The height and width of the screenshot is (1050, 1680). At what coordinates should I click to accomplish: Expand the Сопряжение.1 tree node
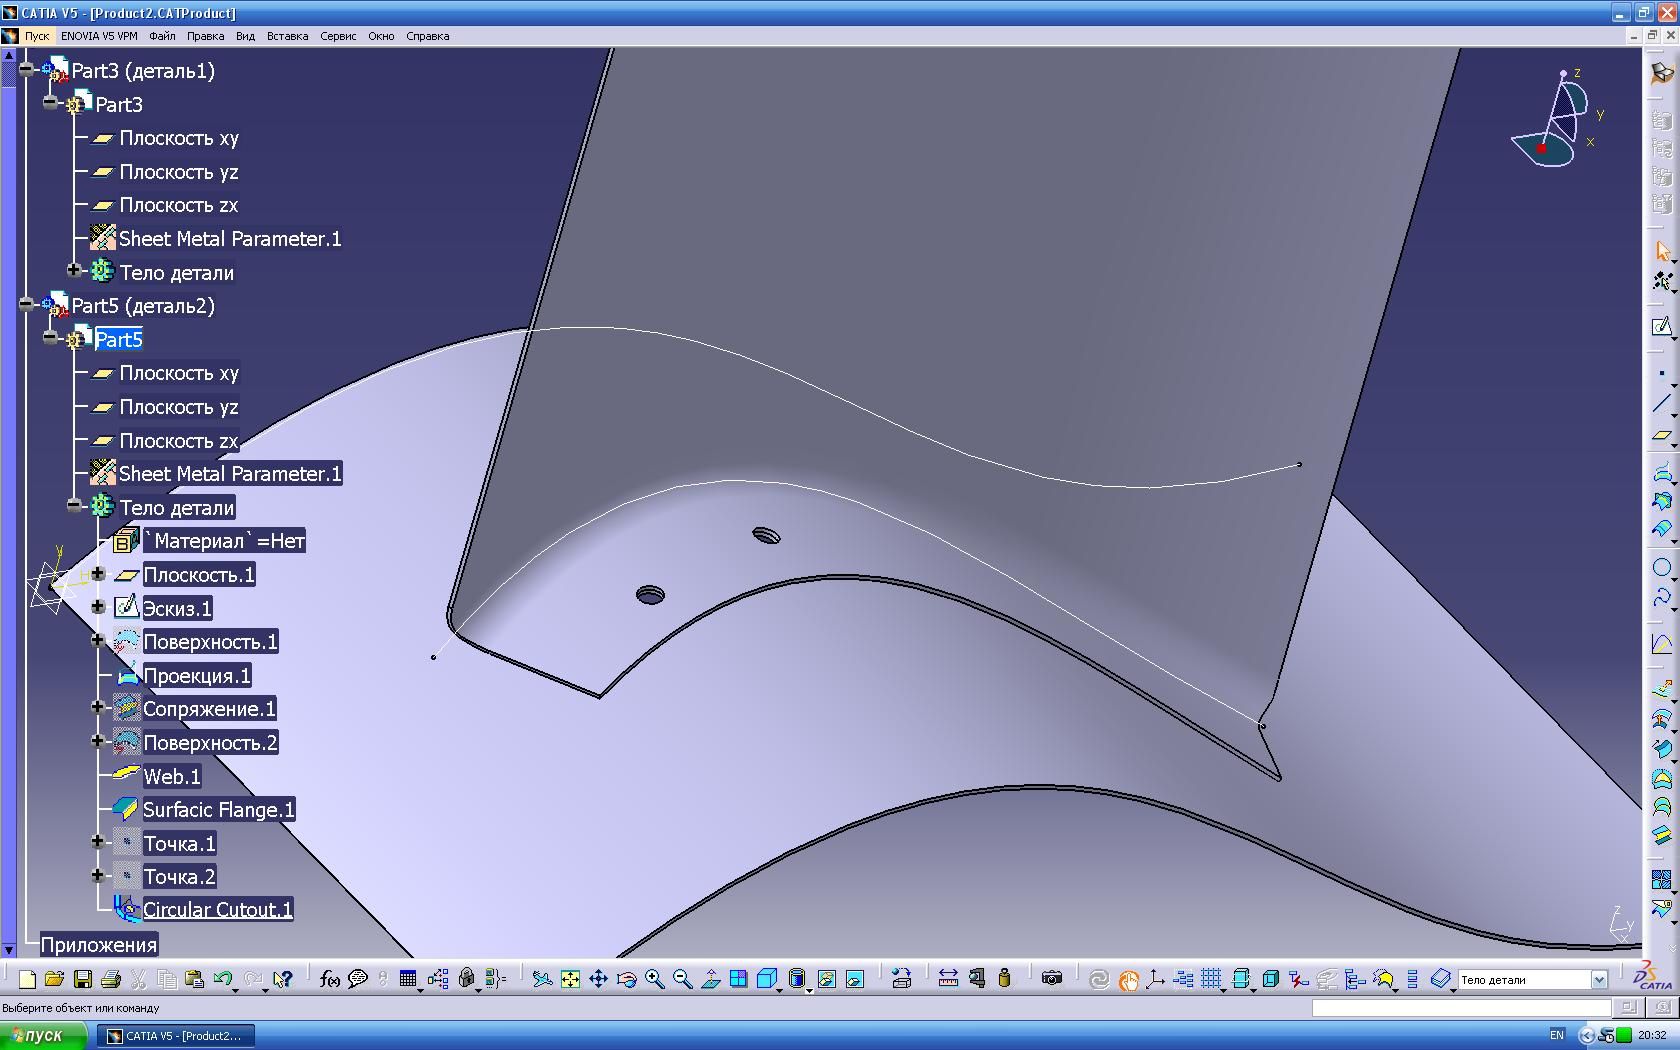click(x=98, y=707)
